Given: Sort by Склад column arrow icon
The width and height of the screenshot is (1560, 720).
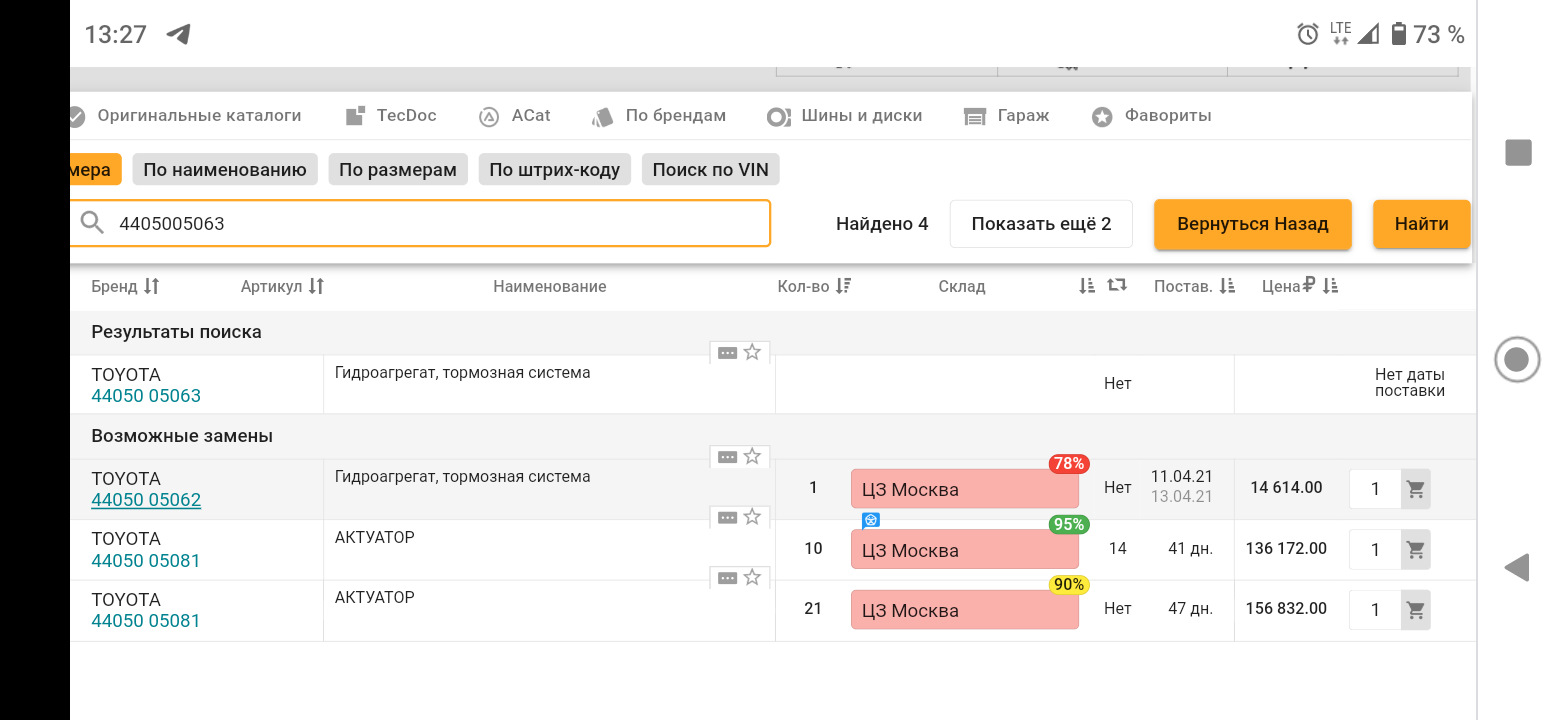Looking at the screenshot, I should coord(1088,286).
